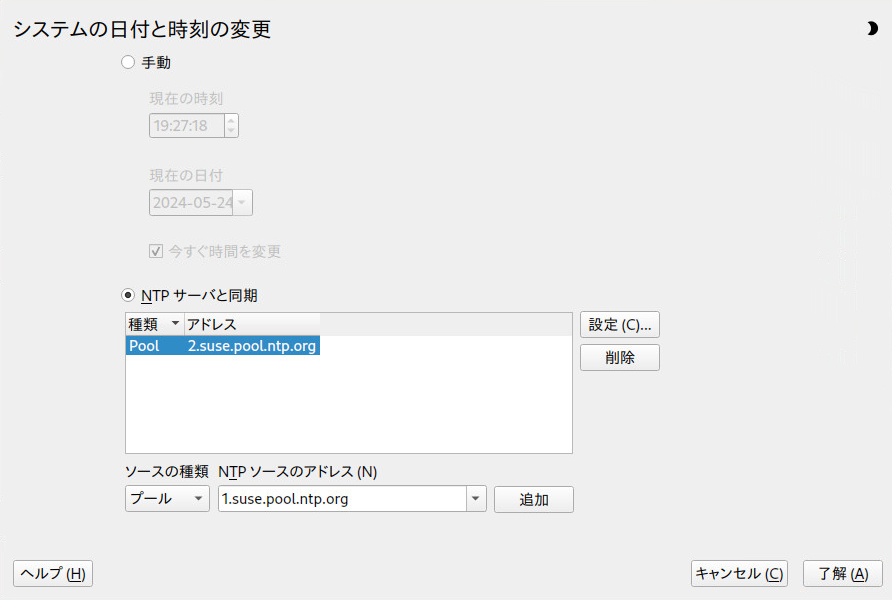
Task: Click the 追加 add button
Action: coord(533,499)
